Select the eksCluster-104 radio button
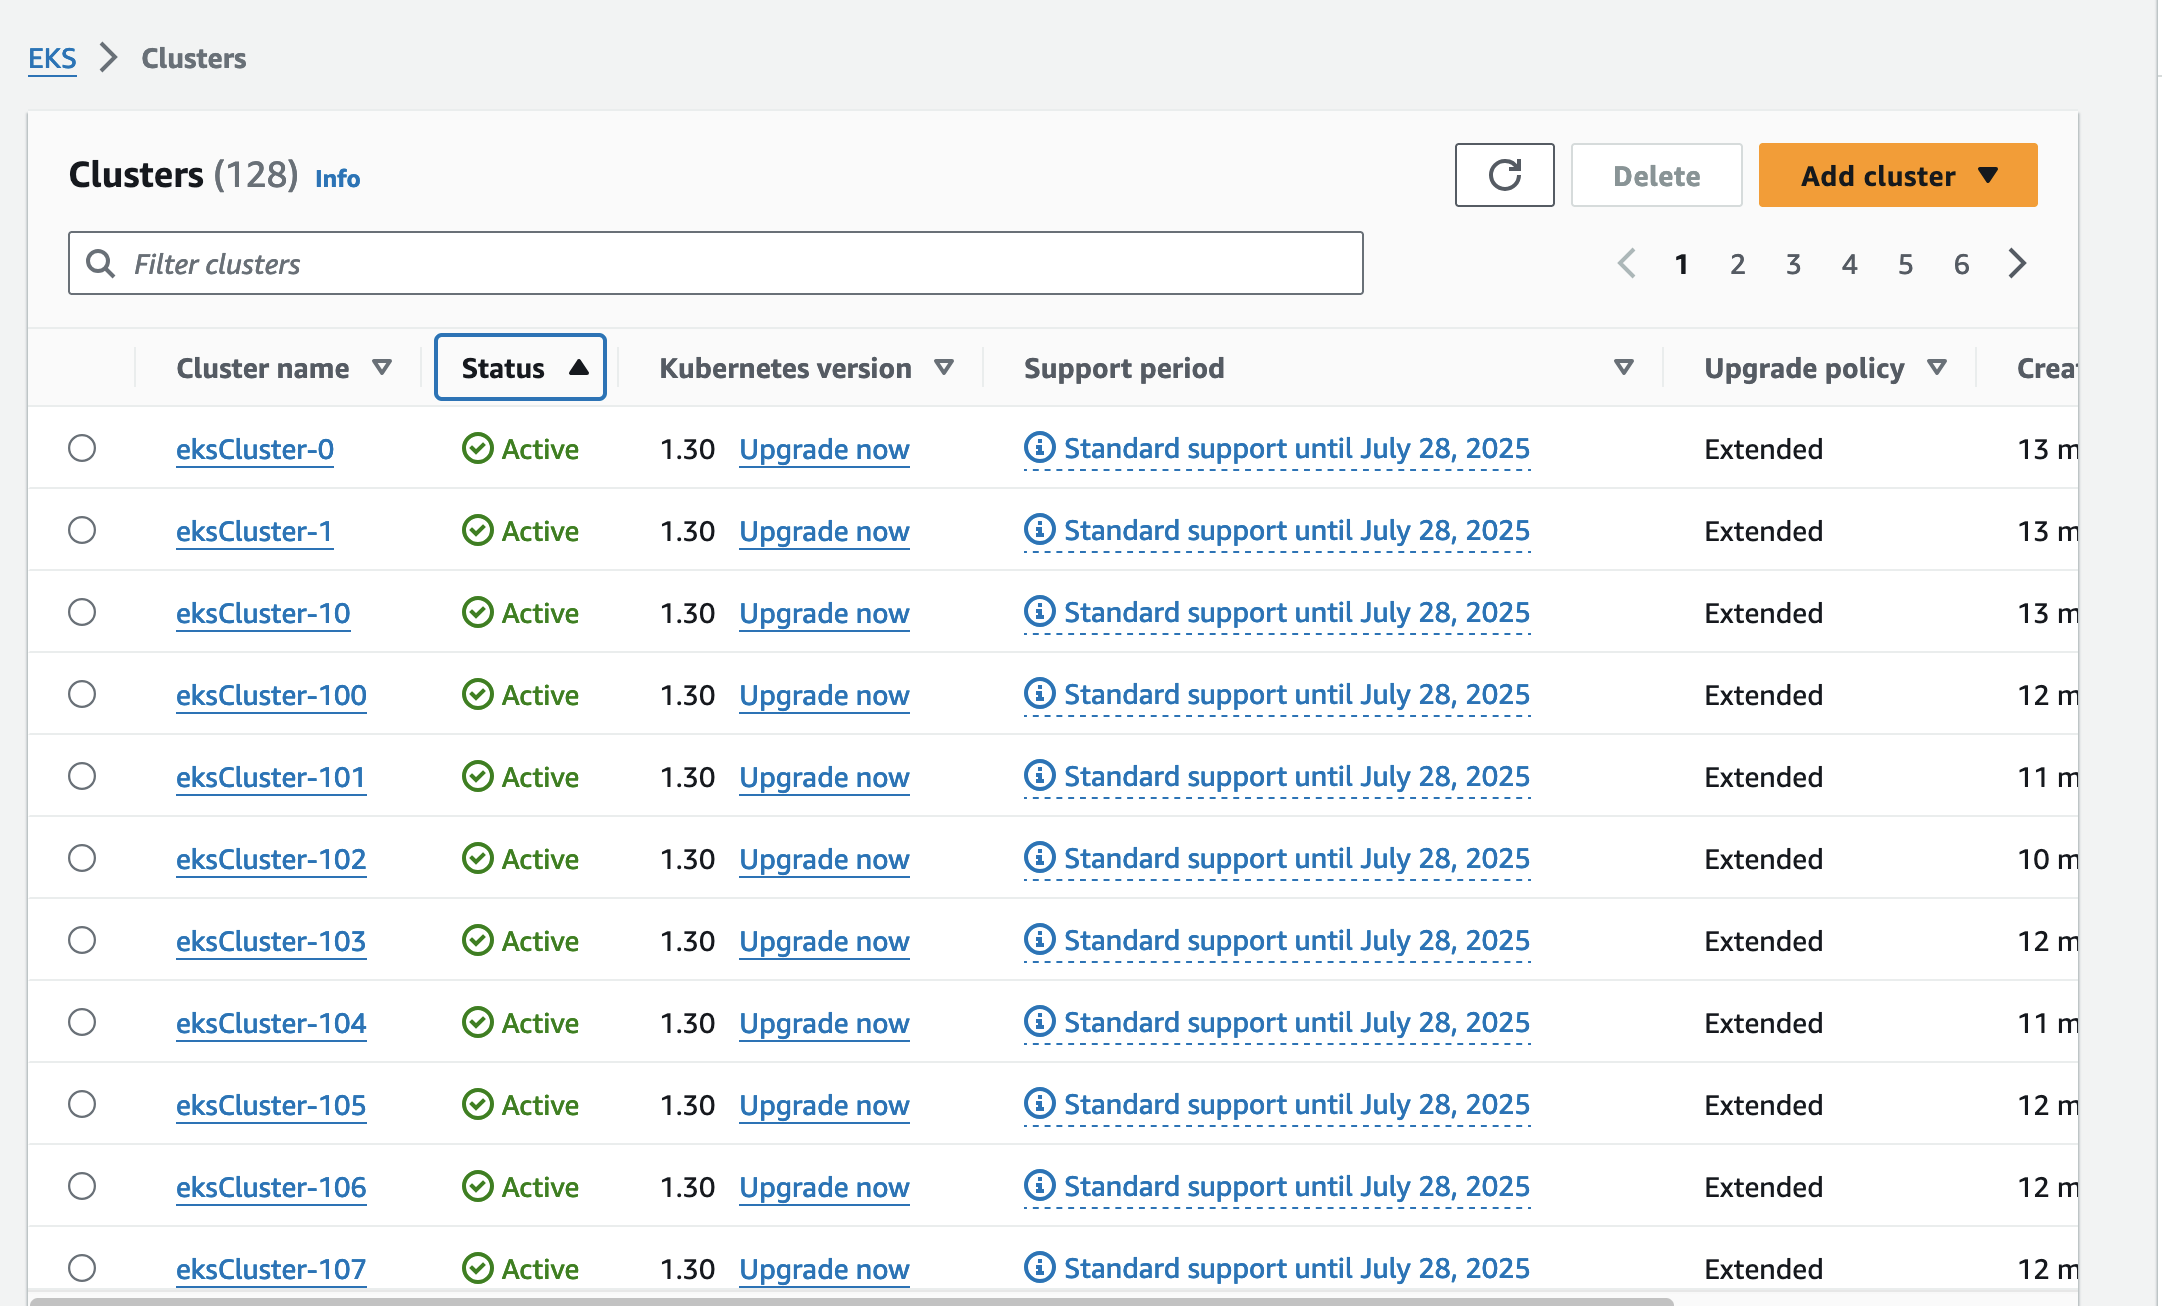2162x1306 pixels. coord(82,1022)
